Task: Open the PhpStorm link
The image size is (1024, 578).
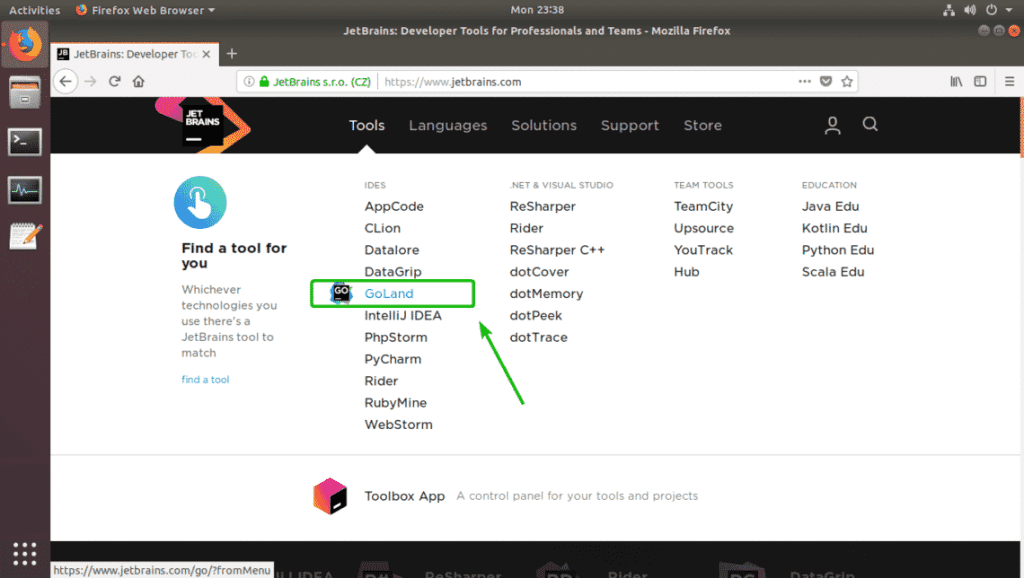Action: (x=395, y=337)
